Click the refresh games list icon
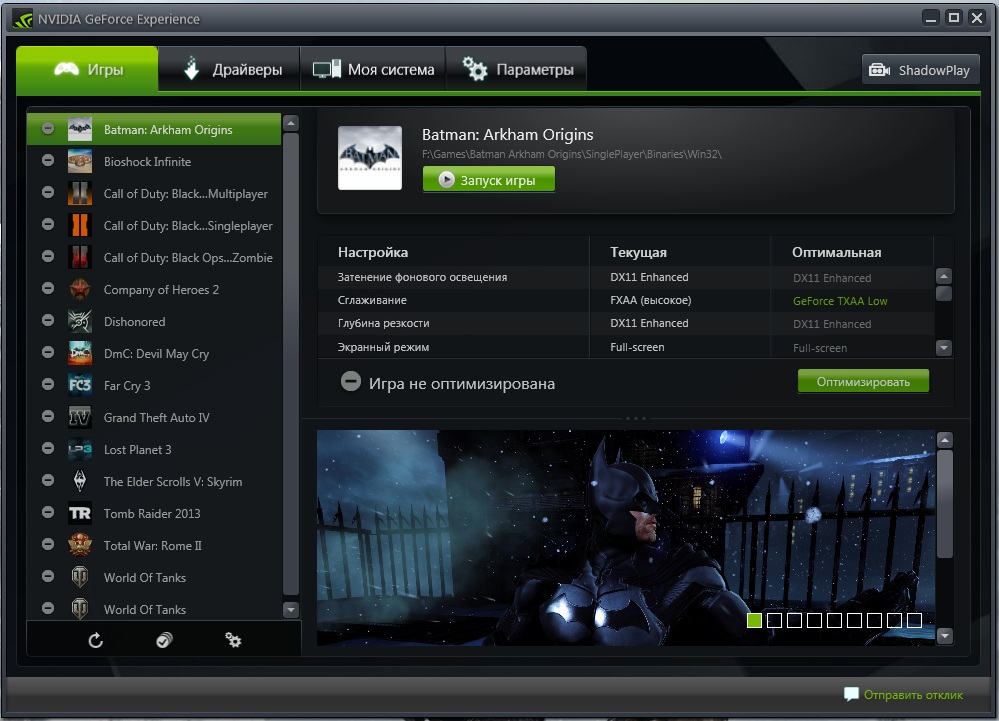Image resolution: width=999 pixels, height=721 pixels. pyautogui.click(x=96, y=640)
